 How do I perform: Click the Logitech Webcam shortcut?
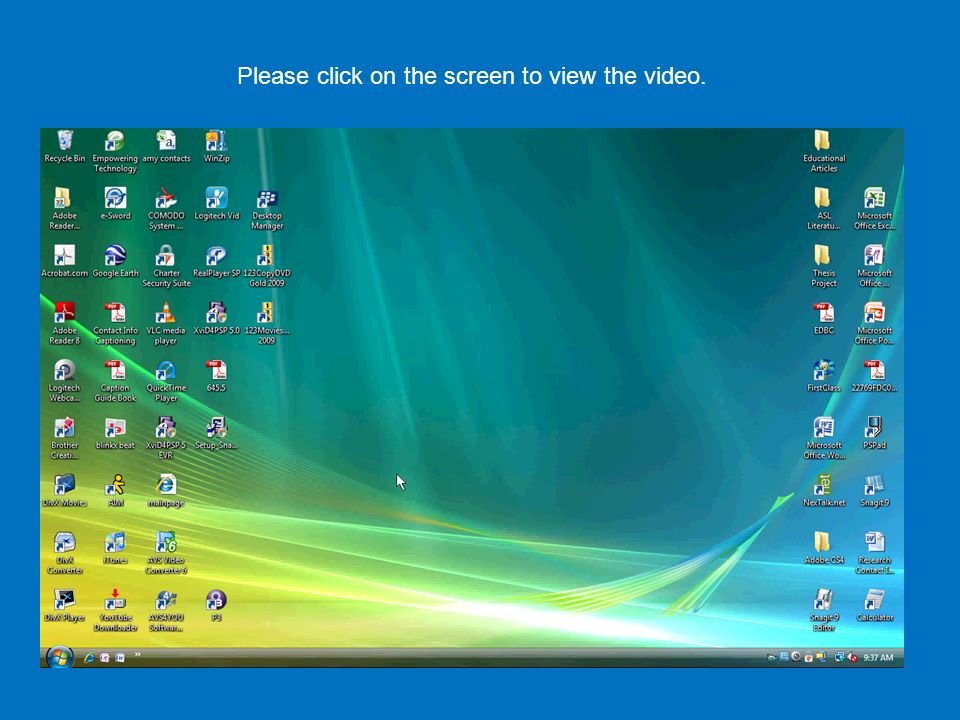[64, 380]
